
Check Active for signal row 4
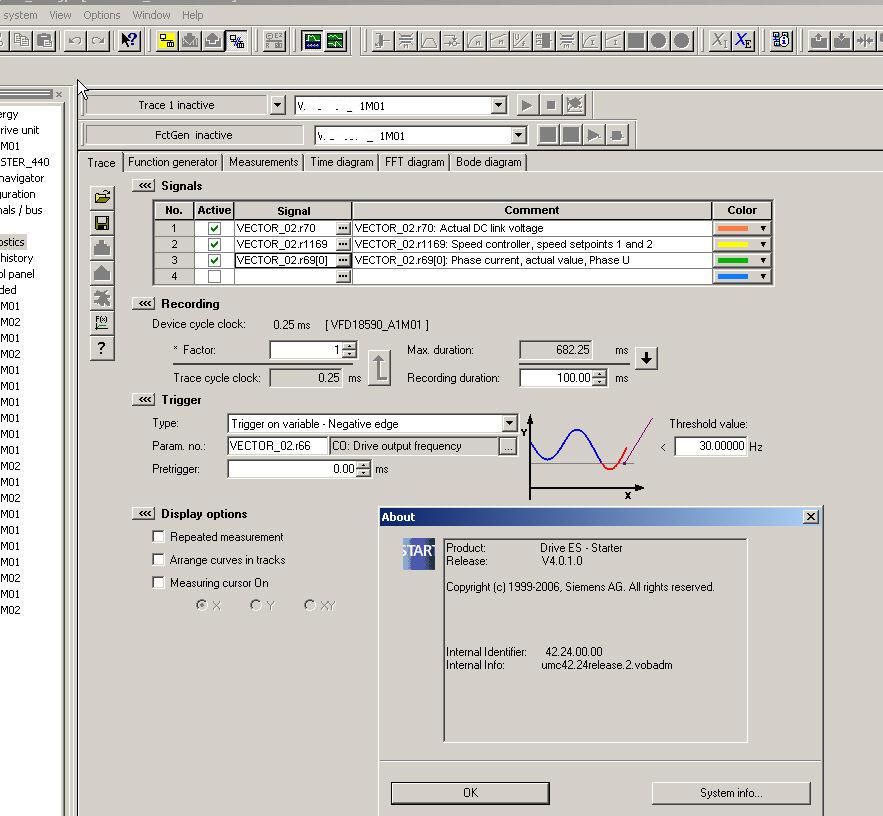(214, 277)
